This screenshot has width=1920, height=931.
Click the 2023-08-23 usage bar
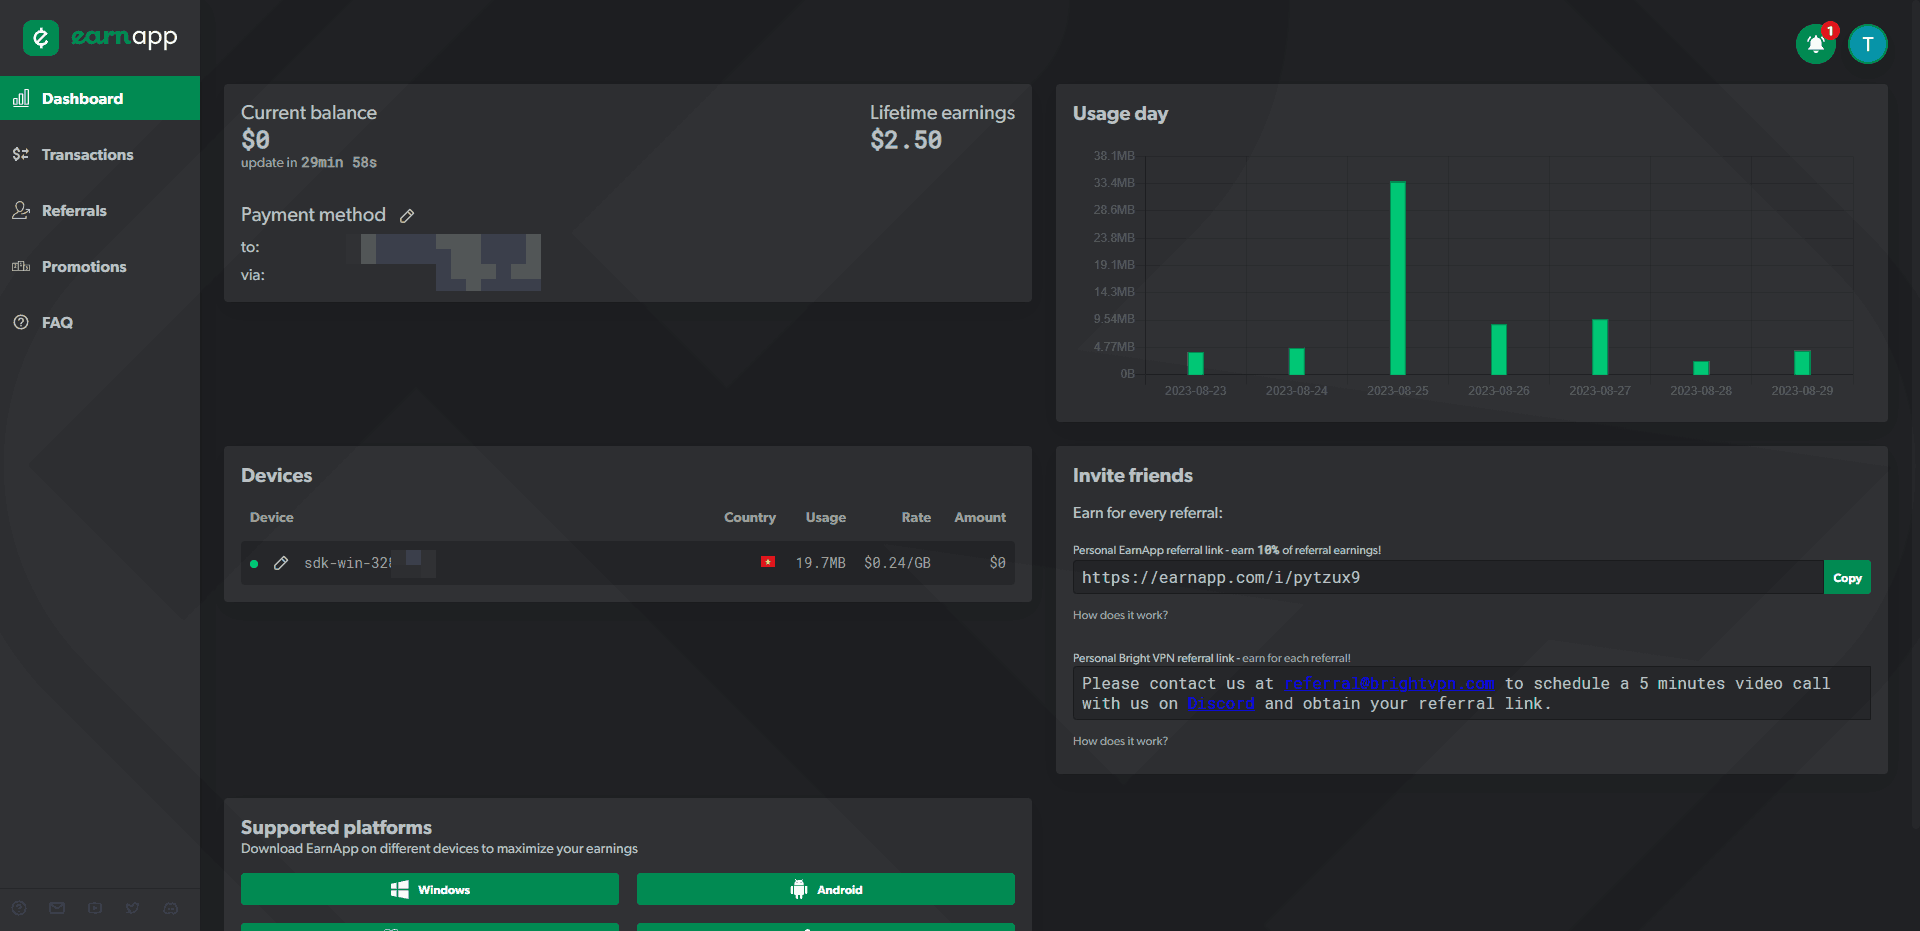(x=1195, y=364)
